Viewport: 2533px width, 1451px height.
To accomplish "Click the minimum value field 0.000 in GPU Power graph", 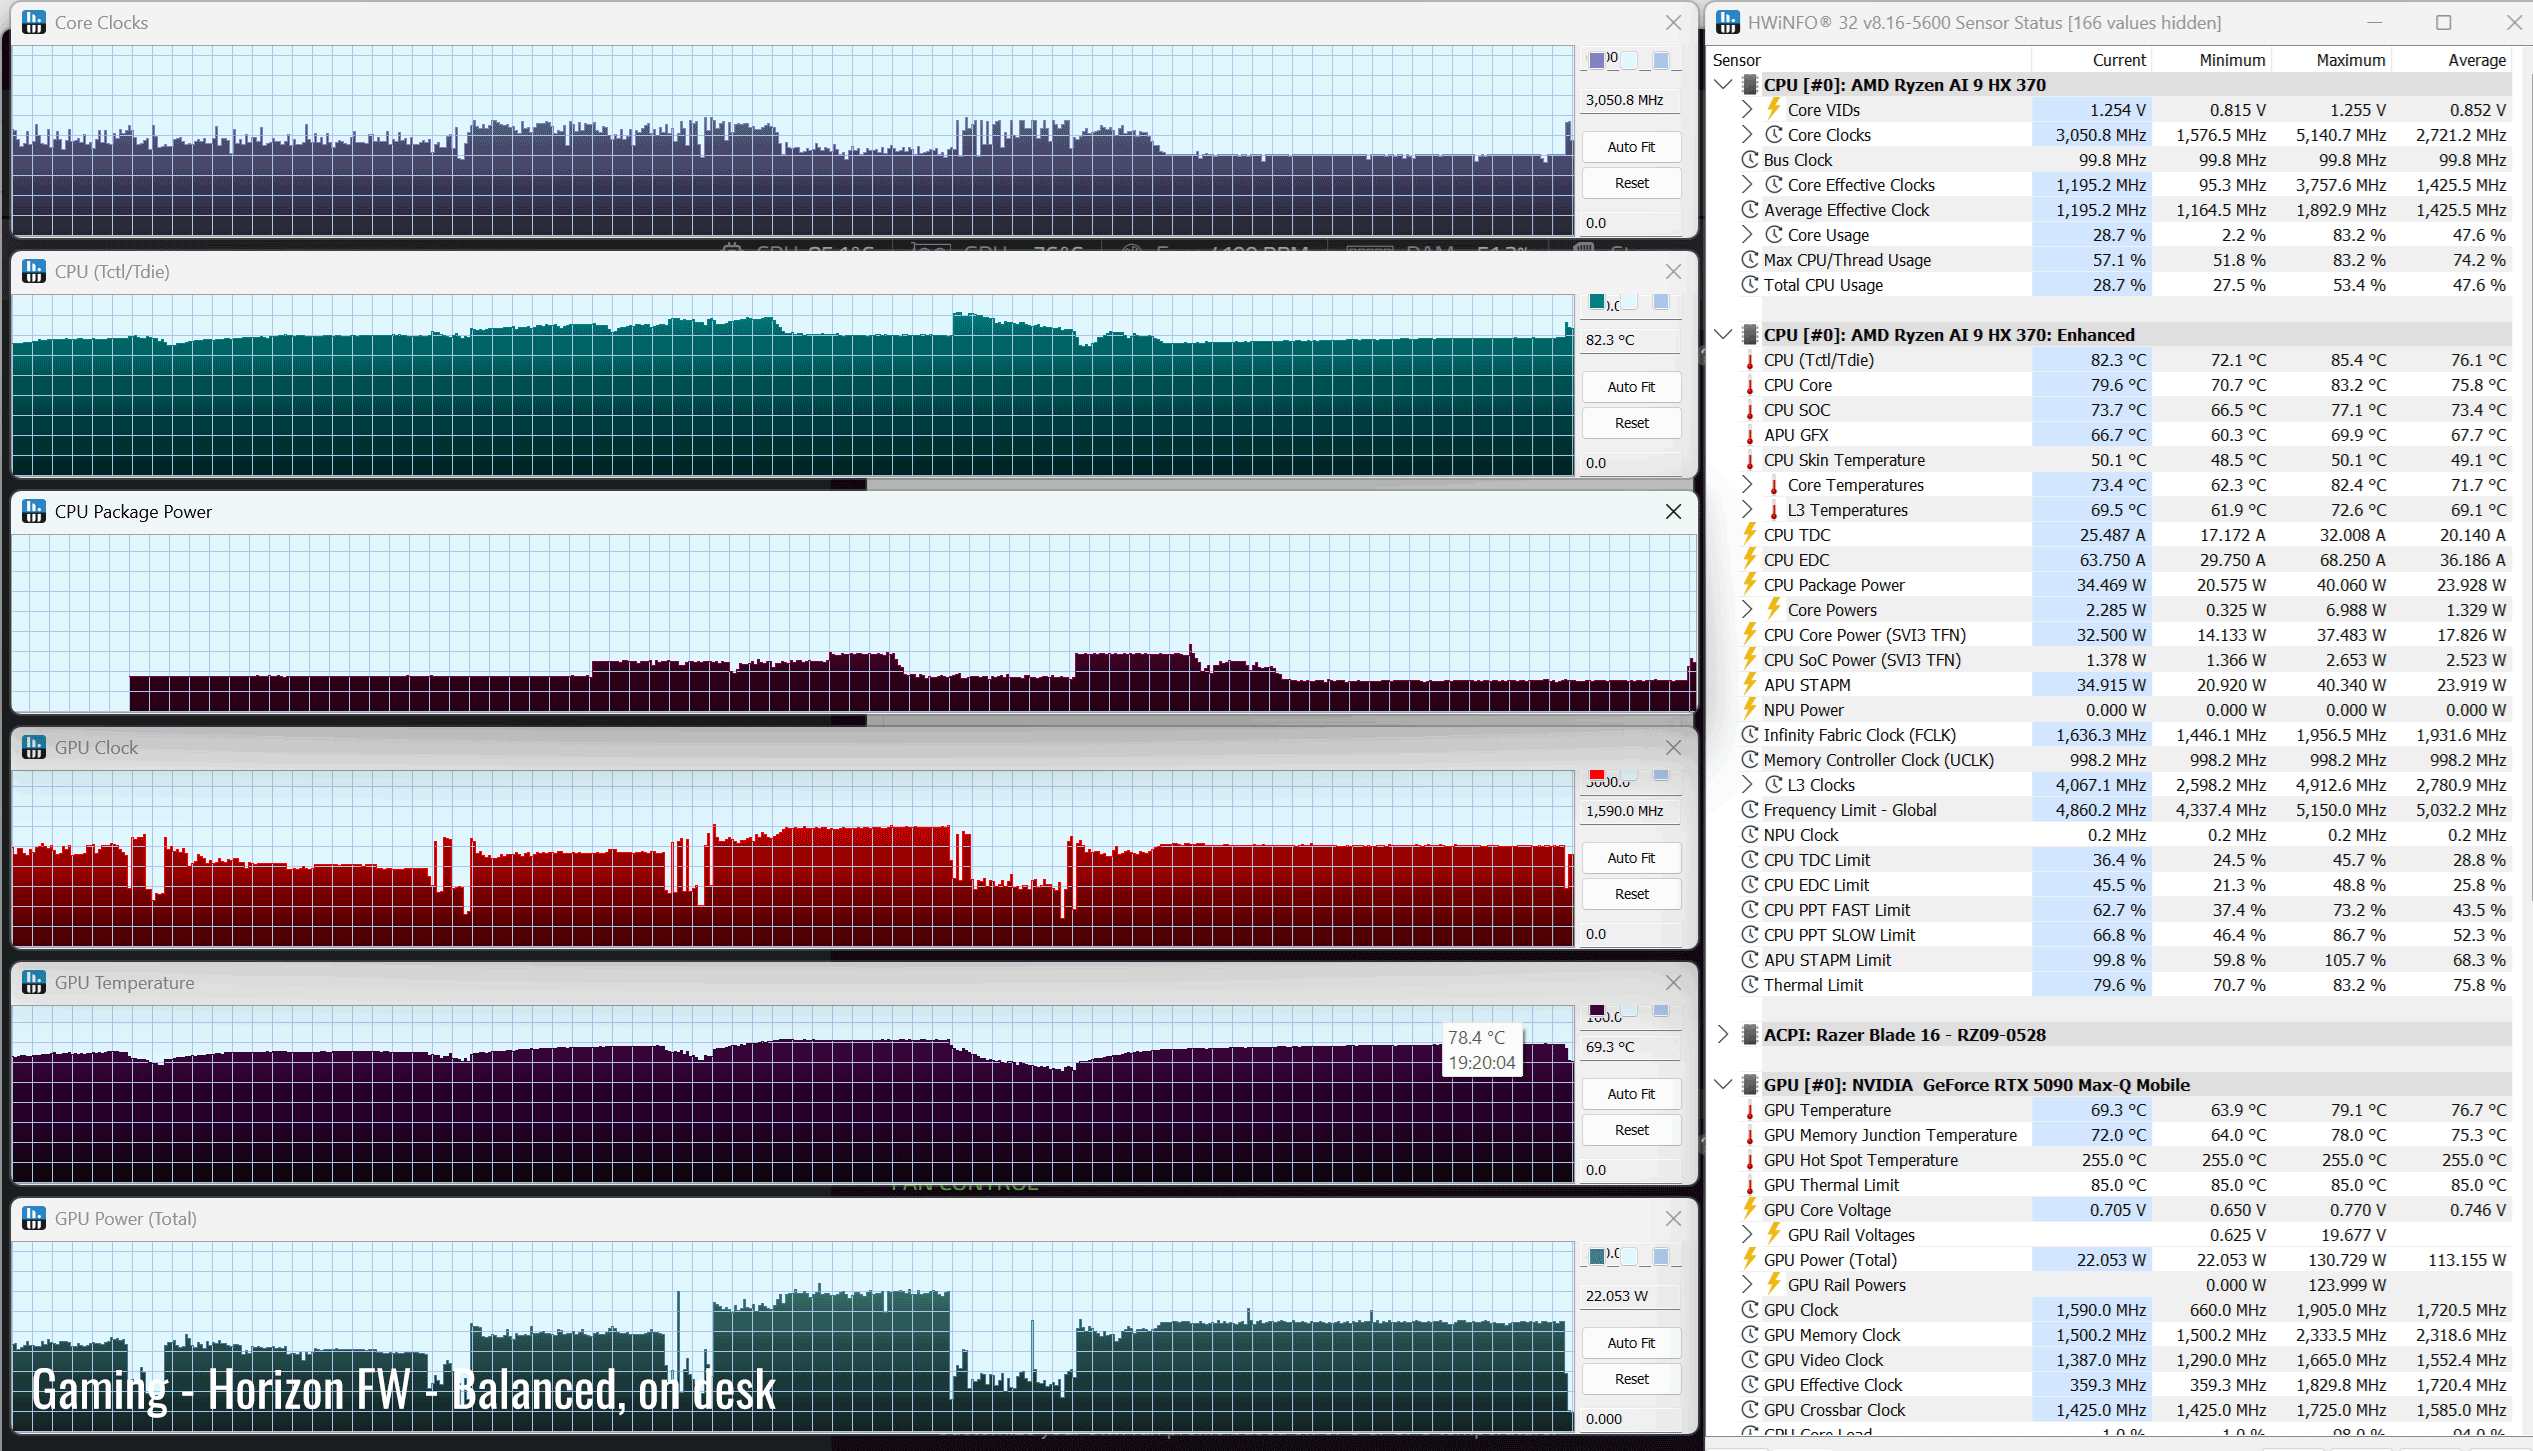I will (1631, 1419).
